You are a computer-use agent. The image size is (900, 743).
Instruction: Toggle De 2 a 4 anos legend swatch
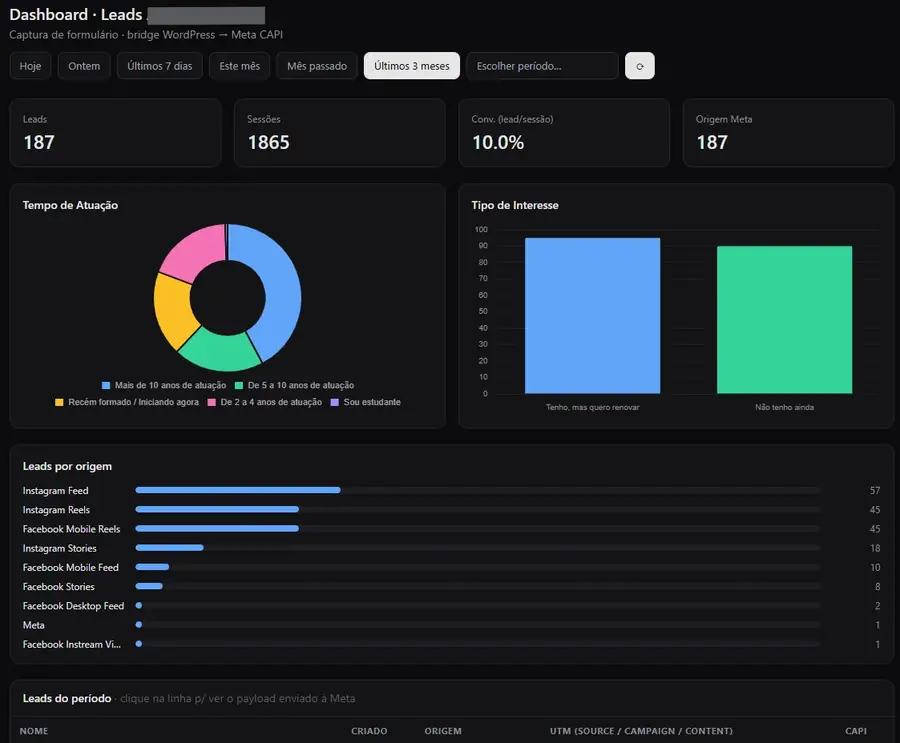click(x=211, y=402)
